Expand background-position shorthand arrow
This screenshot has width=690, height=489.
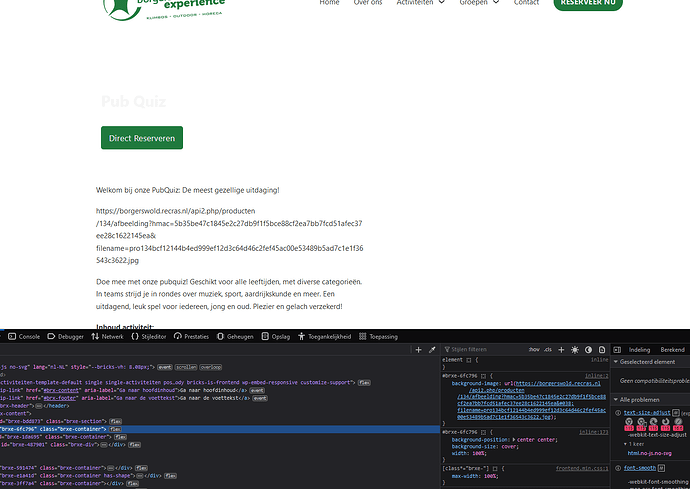514,440
